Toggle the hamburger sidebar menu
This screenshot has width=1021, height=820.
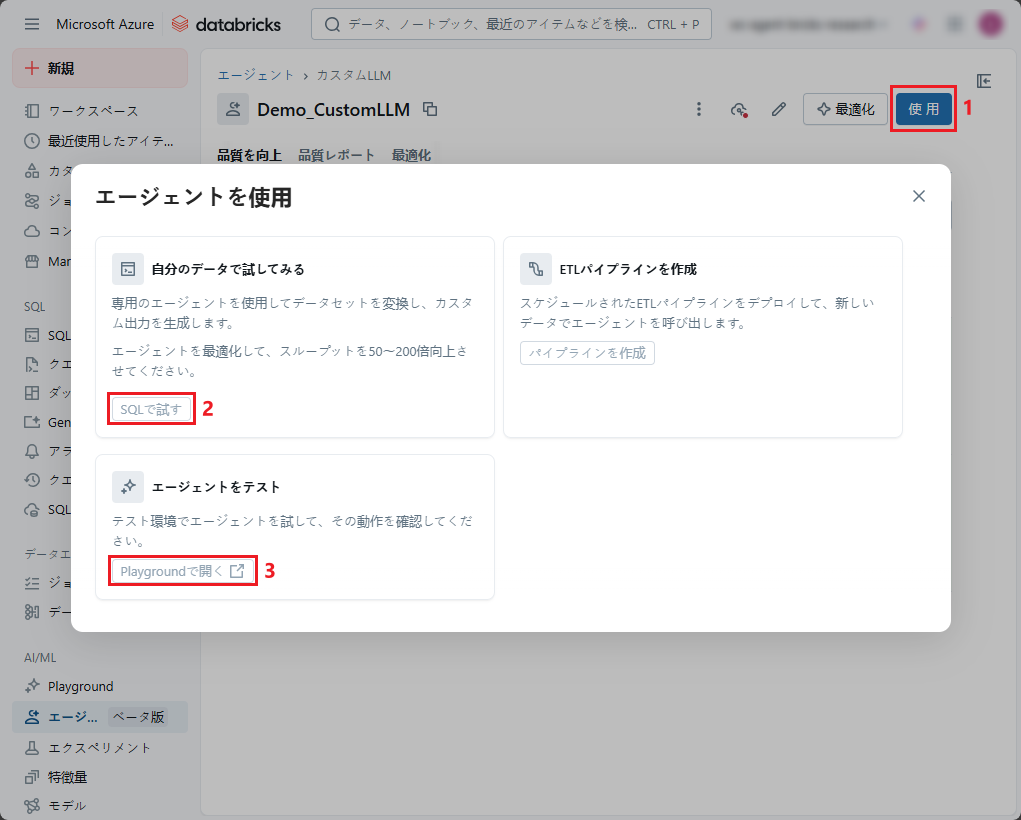(x=32, y=24)
